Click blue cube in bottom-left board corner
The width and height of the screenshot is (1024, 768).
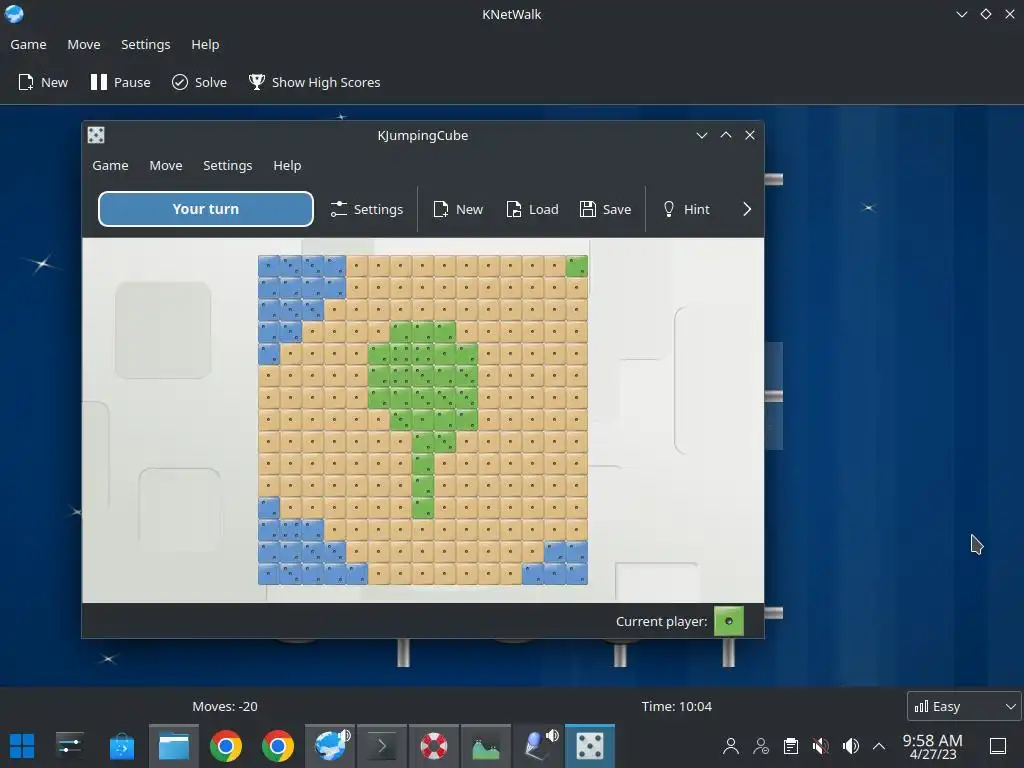click(268, 573)
